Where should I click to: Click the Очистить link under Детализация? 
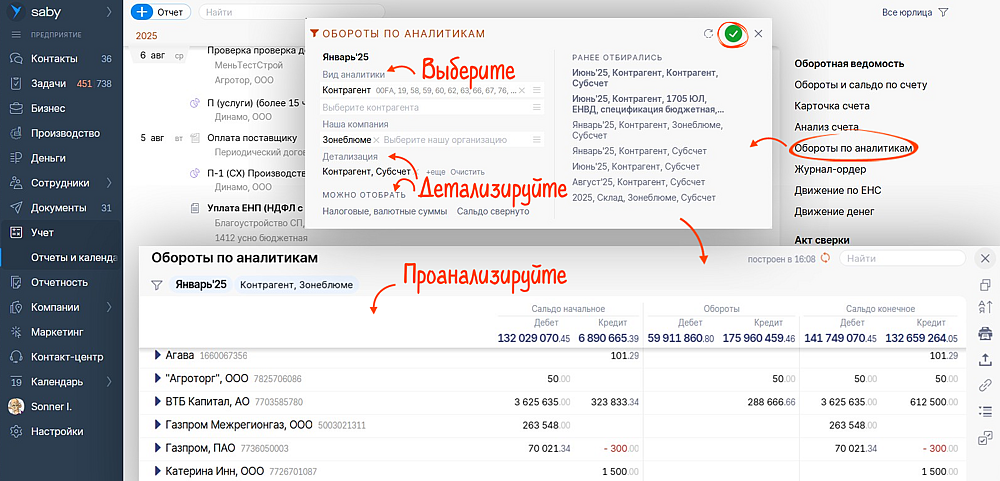click(467, 172)
